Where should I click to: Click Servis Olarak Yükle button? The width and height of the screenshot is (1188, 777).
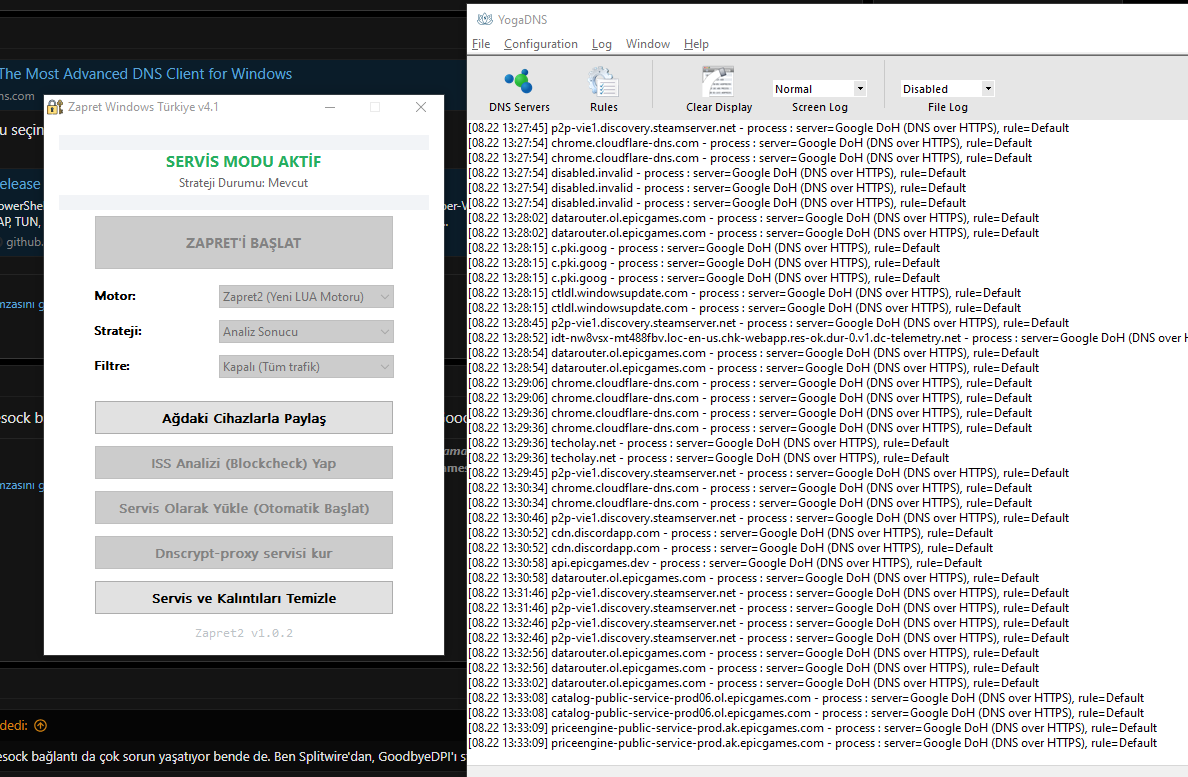point(244,508)
